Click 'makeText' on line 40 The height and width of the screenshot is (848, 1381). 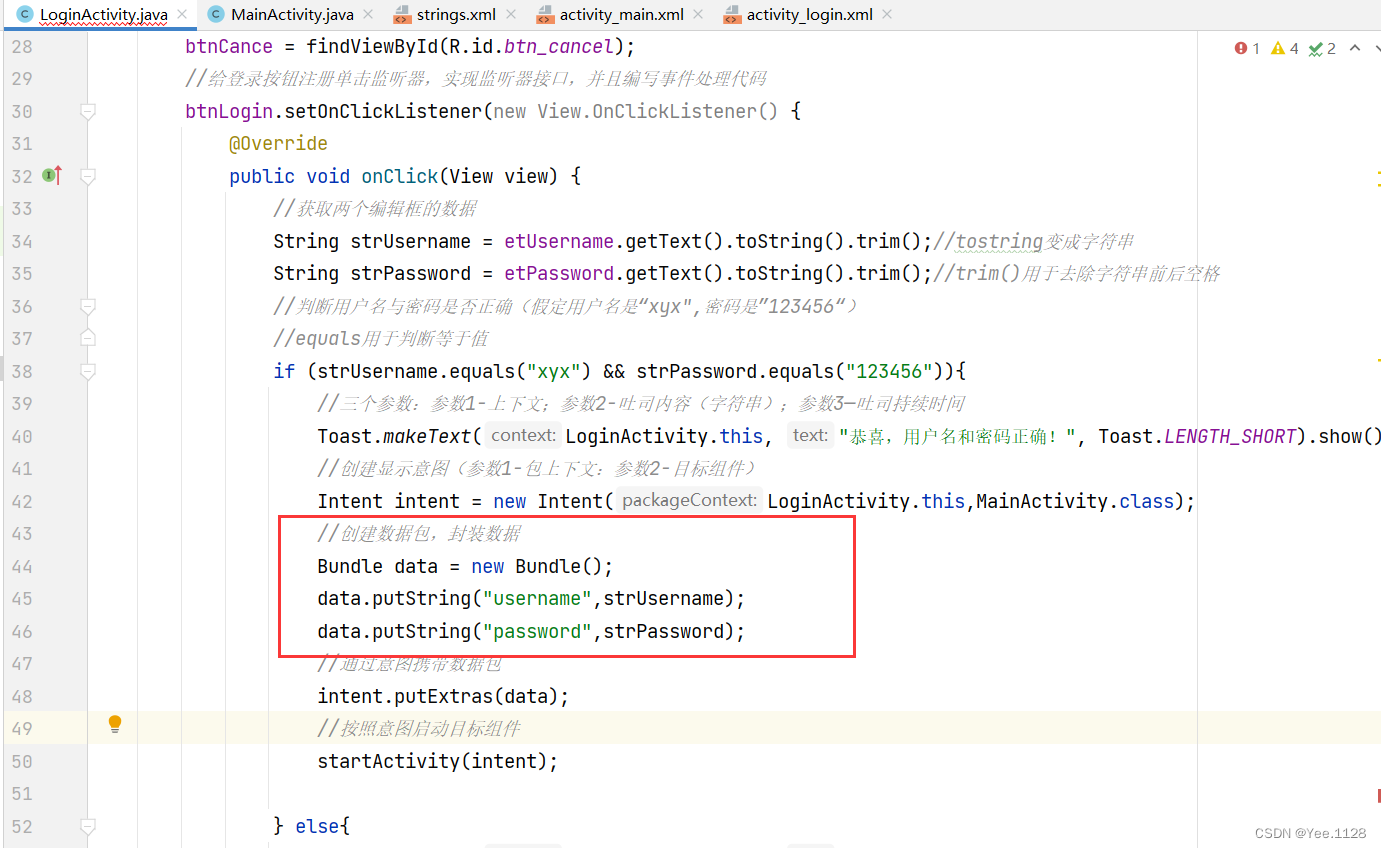[428, 436]
